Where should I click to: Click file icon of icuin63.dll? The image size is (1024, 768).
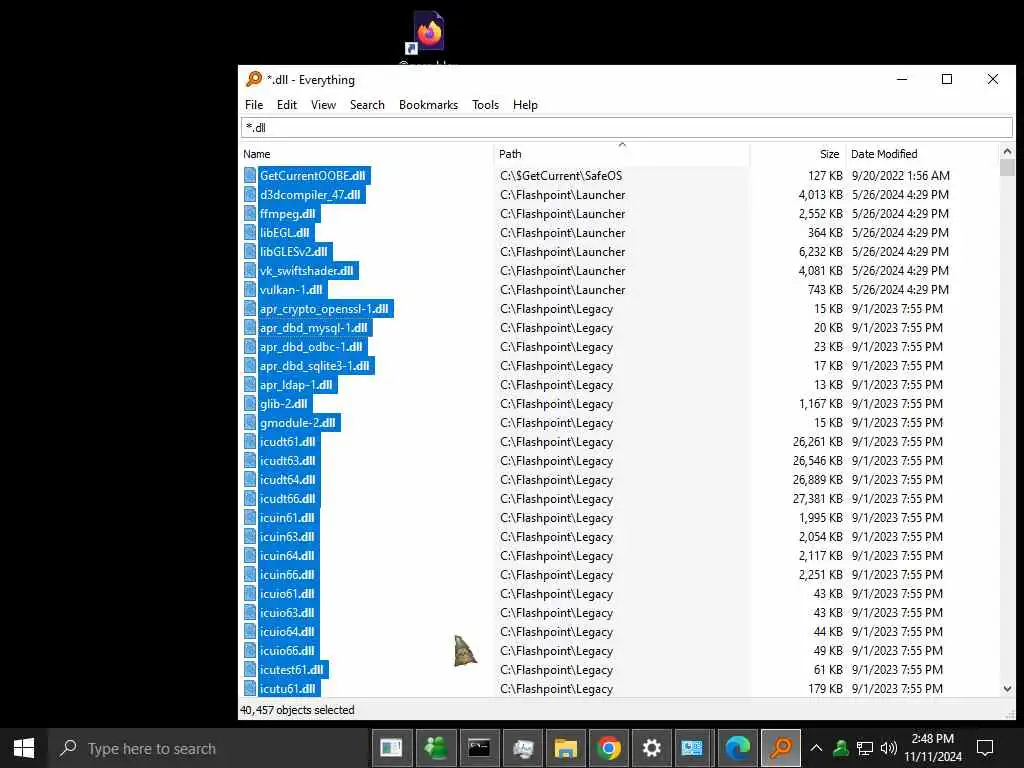point(250,537)
